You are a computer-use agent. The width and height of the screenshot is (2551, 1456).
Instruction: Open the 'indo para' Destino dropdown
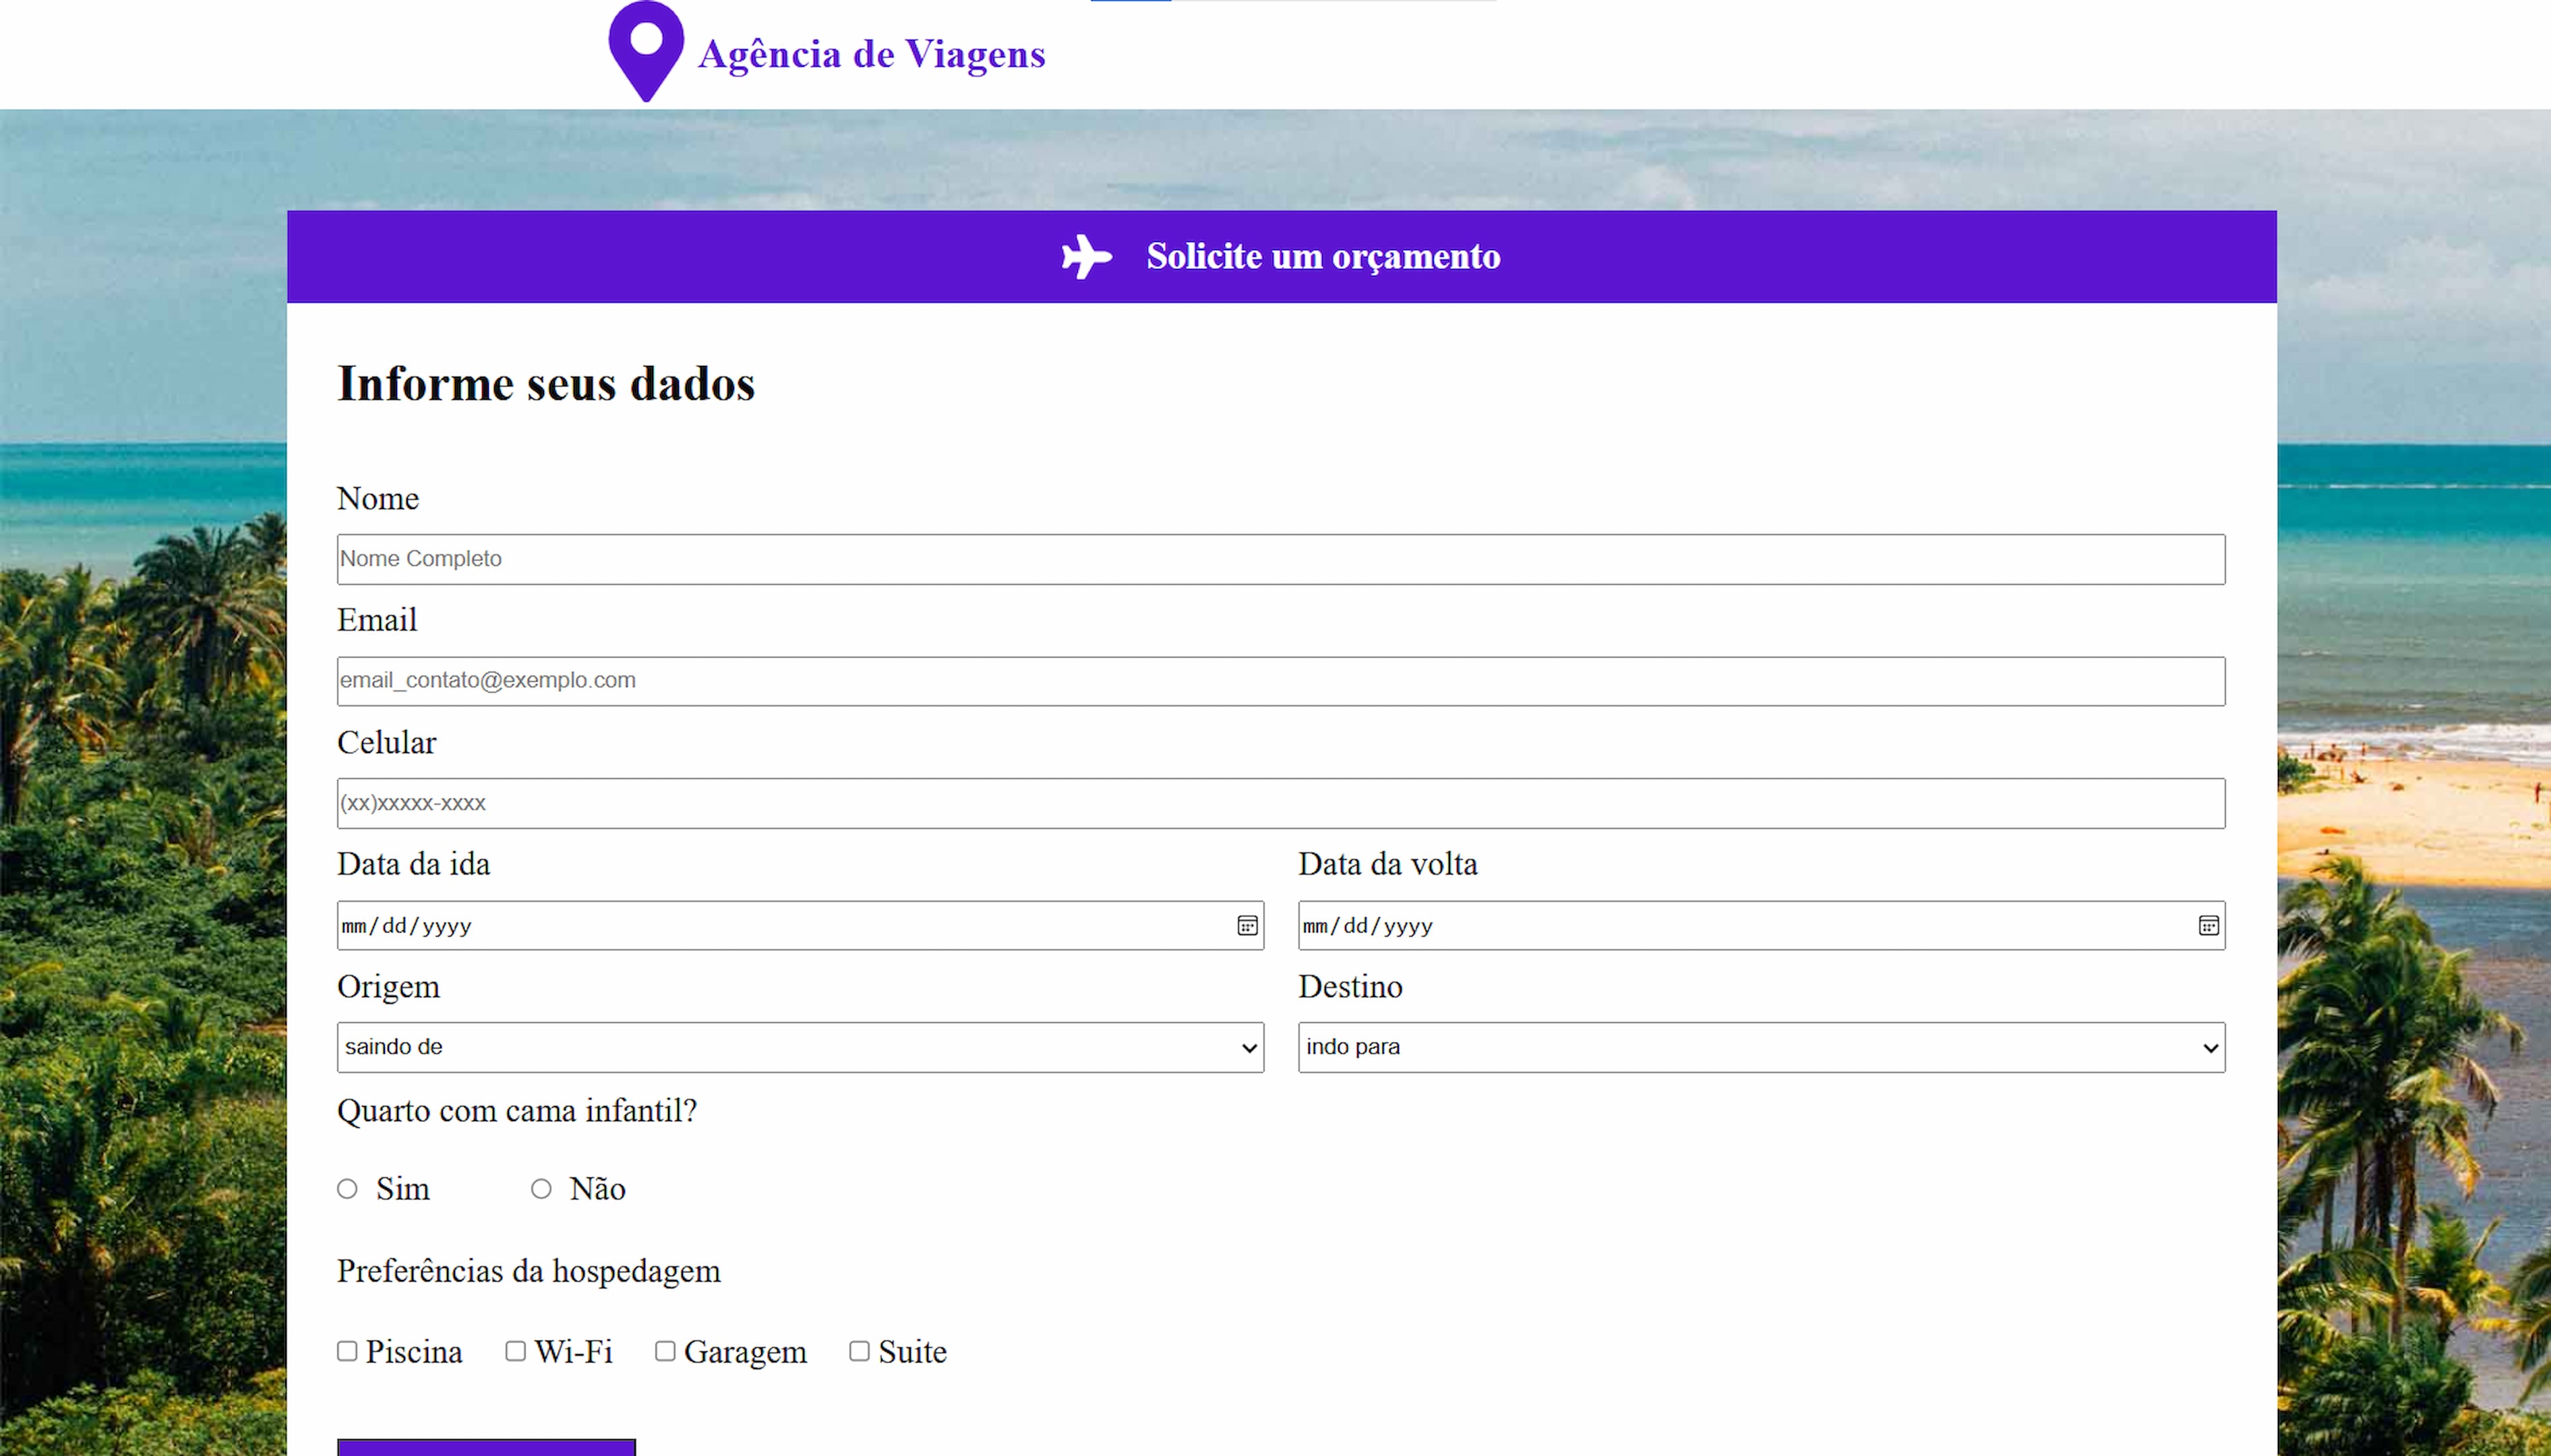click(1760, 1046)
